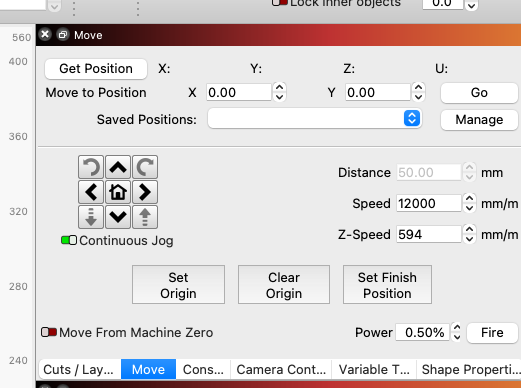Adjust the Power percentage stepper

[x=457, y=332]
